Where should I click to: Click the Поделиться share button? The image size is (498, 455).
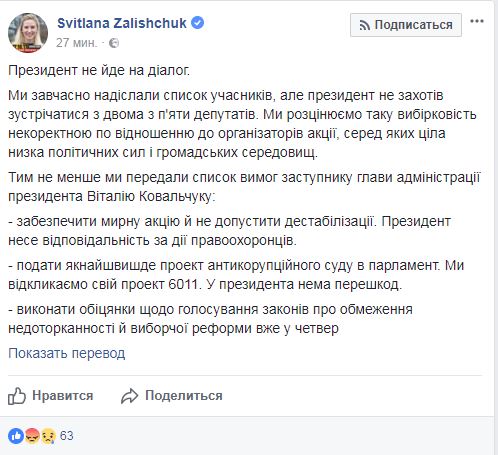coord(172,396)
